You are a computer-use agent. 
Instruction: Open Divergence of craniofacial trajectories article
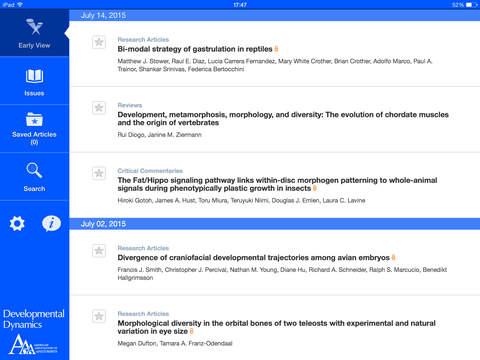(254, 258)
